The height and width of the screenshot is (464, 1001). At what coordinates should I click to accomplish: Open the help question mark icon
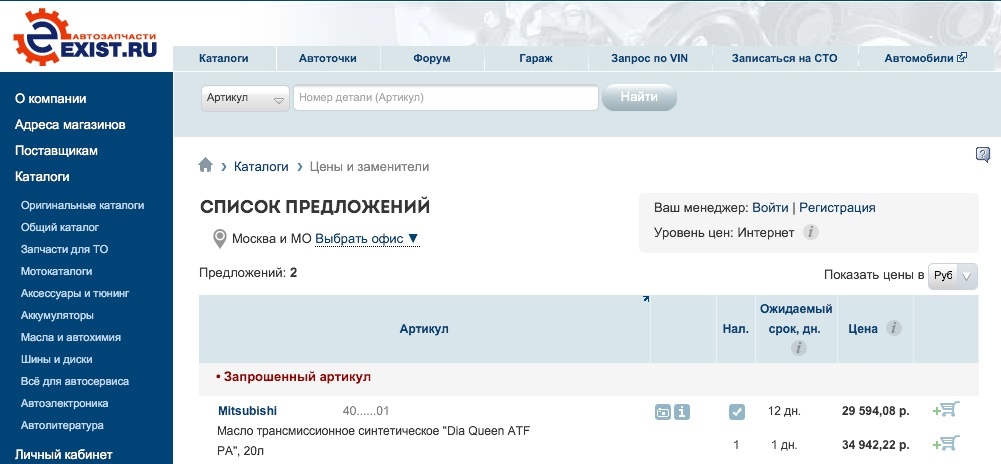click(982, 154)
